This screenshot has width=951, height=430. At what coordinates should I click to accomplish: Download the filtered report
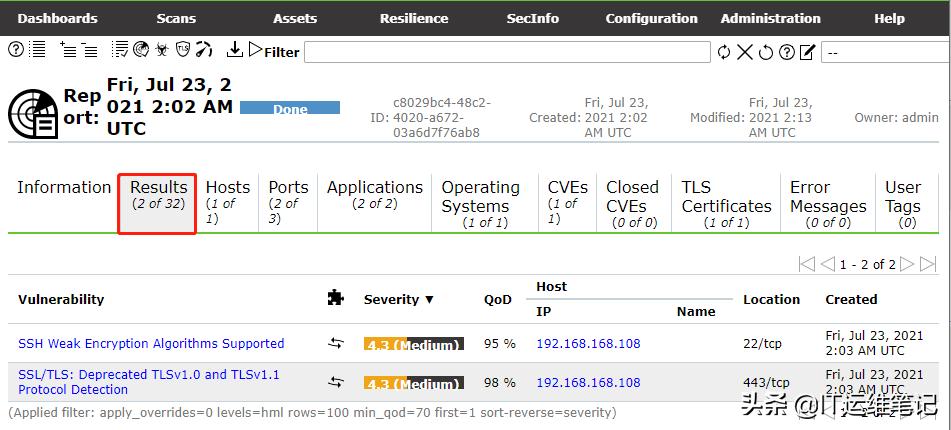pyautogui.click(x=234, y=50)
